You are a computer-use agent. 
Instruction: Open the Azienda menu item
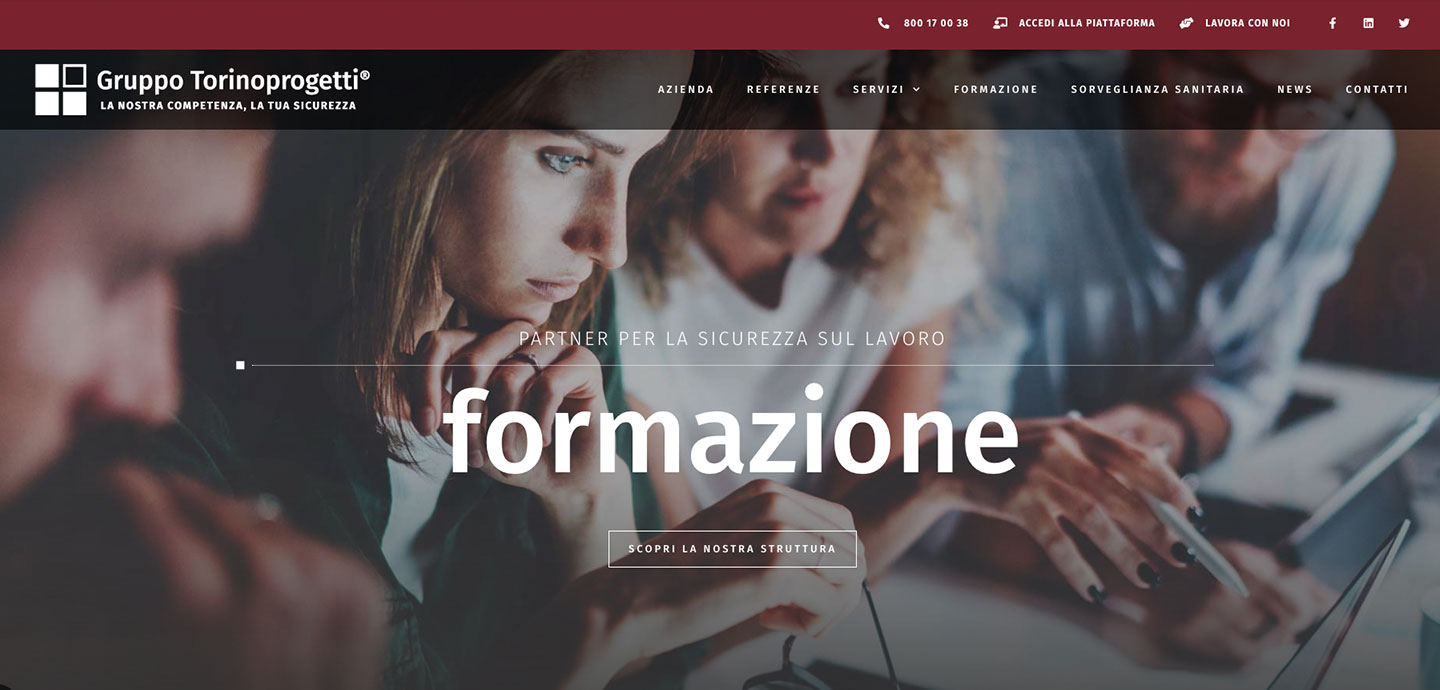[x=686, y=89]
